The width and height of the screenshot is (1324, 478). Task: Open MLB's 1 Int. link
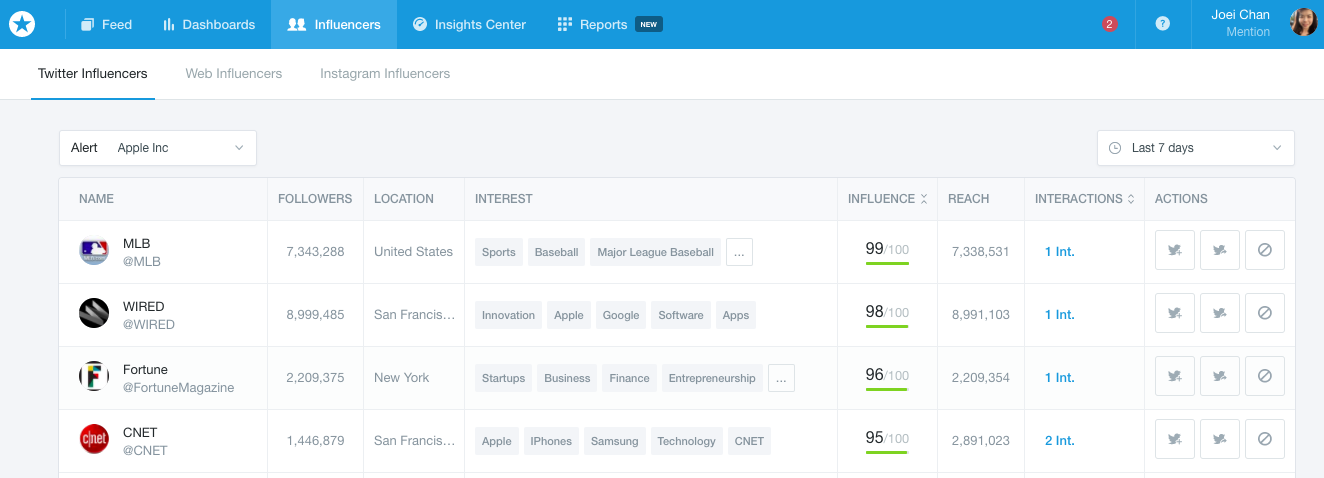(x=1060, y=252)
